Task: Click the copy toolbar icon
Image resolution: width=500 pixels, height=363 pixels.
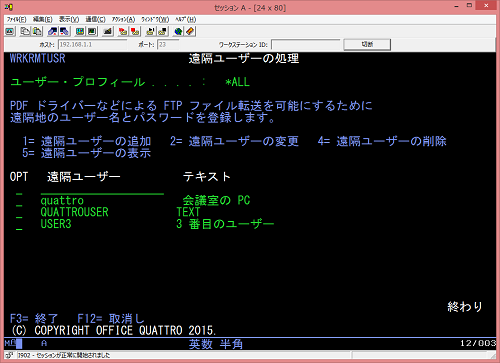Action: pyautogui.click(x=25, y=32)
